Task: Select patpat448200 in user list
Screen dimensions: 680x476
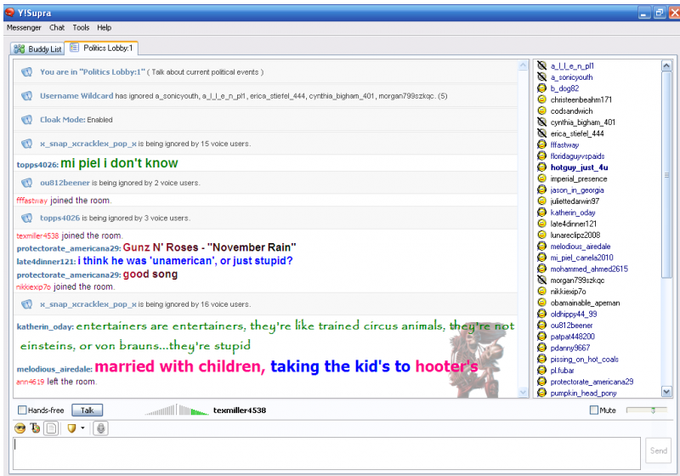Action: coord(572,336)
